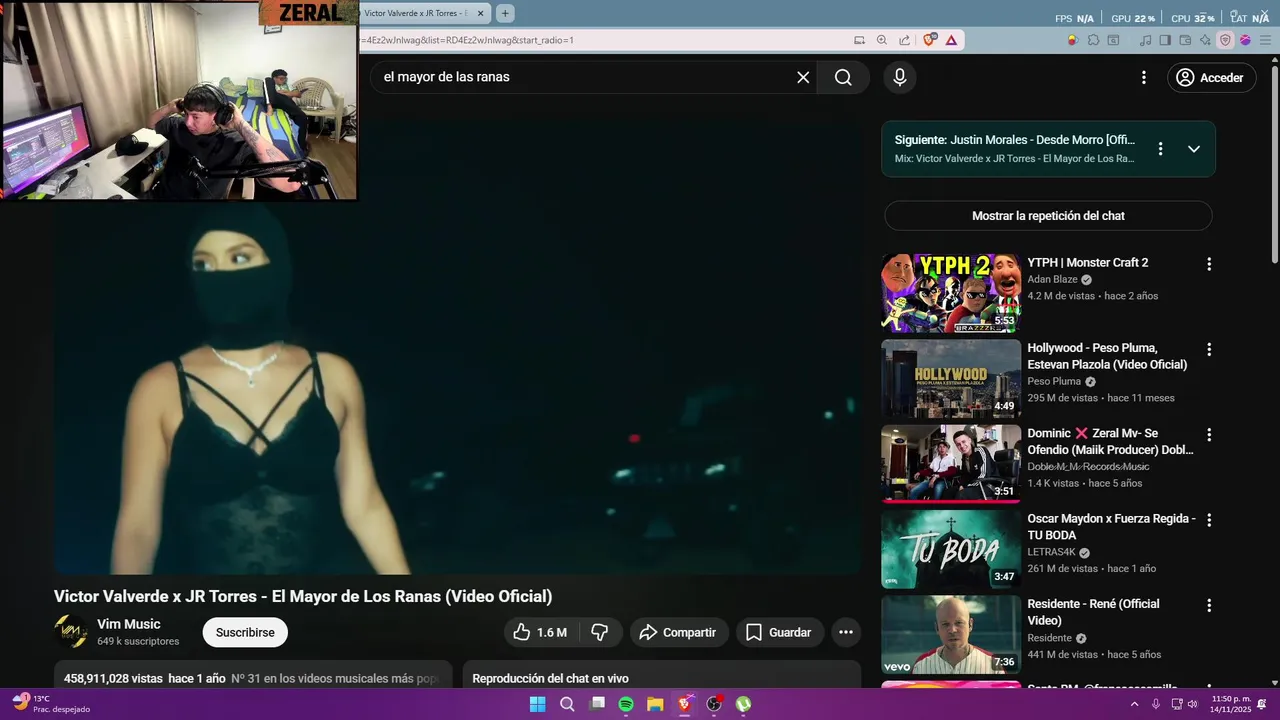This screenshot has height=720, width=1280.
Task: Open Windows Start menu
Action: (x=537, y=704)
